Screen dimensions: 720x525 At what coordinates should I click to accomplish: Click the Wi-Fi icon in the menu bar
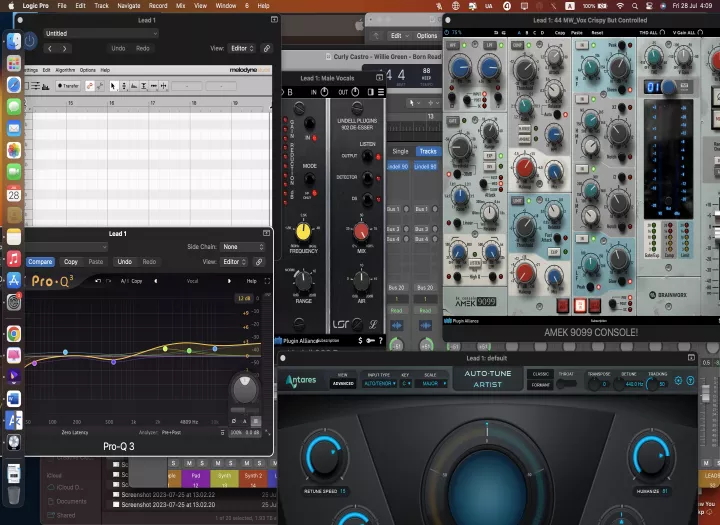tap(620, 6)
